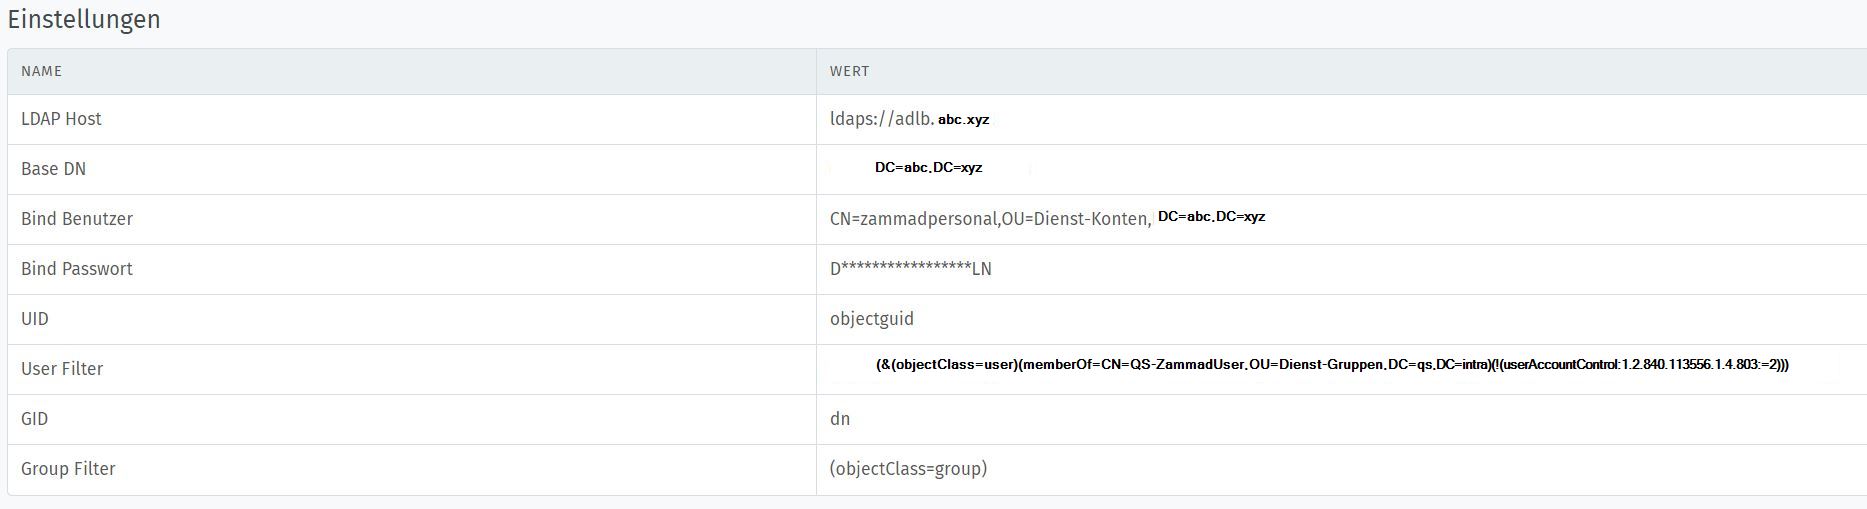This screenshot has height=509, width=1867.
Task: Select the WERT column header
Action: [x=849, y=72]
